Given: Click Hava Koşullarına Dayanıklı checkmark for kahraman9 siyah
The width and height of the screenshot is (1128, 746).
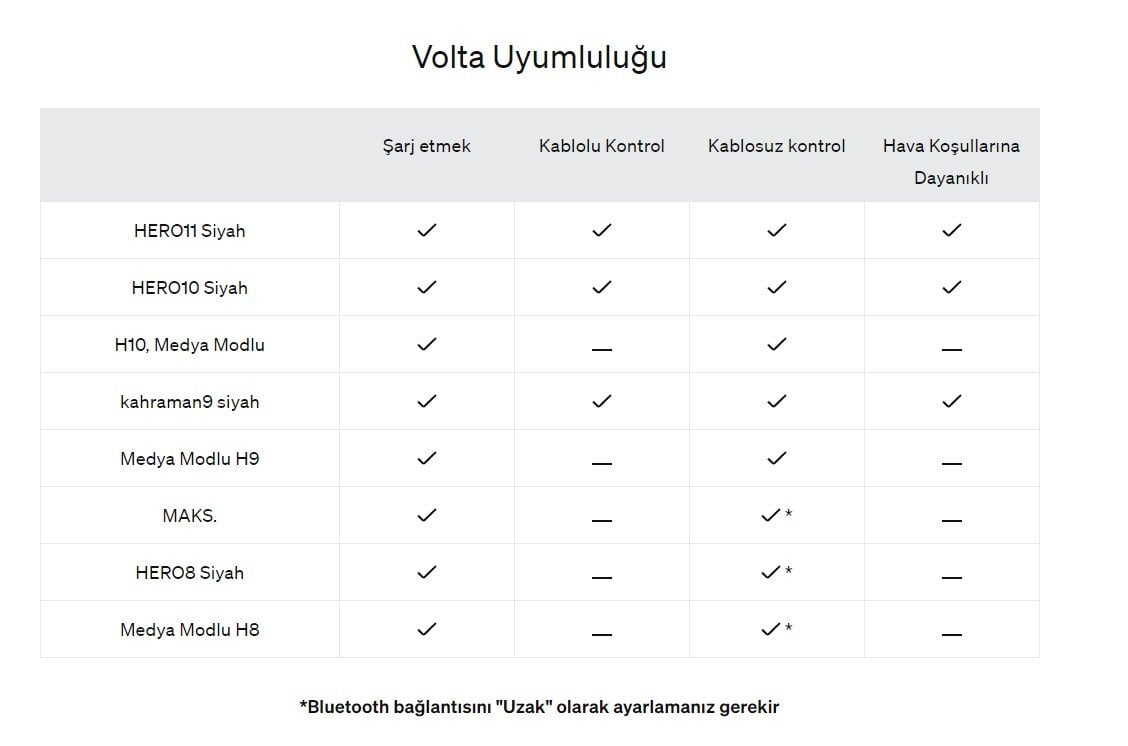Looking at the screenshot, I should click(952, 401).
